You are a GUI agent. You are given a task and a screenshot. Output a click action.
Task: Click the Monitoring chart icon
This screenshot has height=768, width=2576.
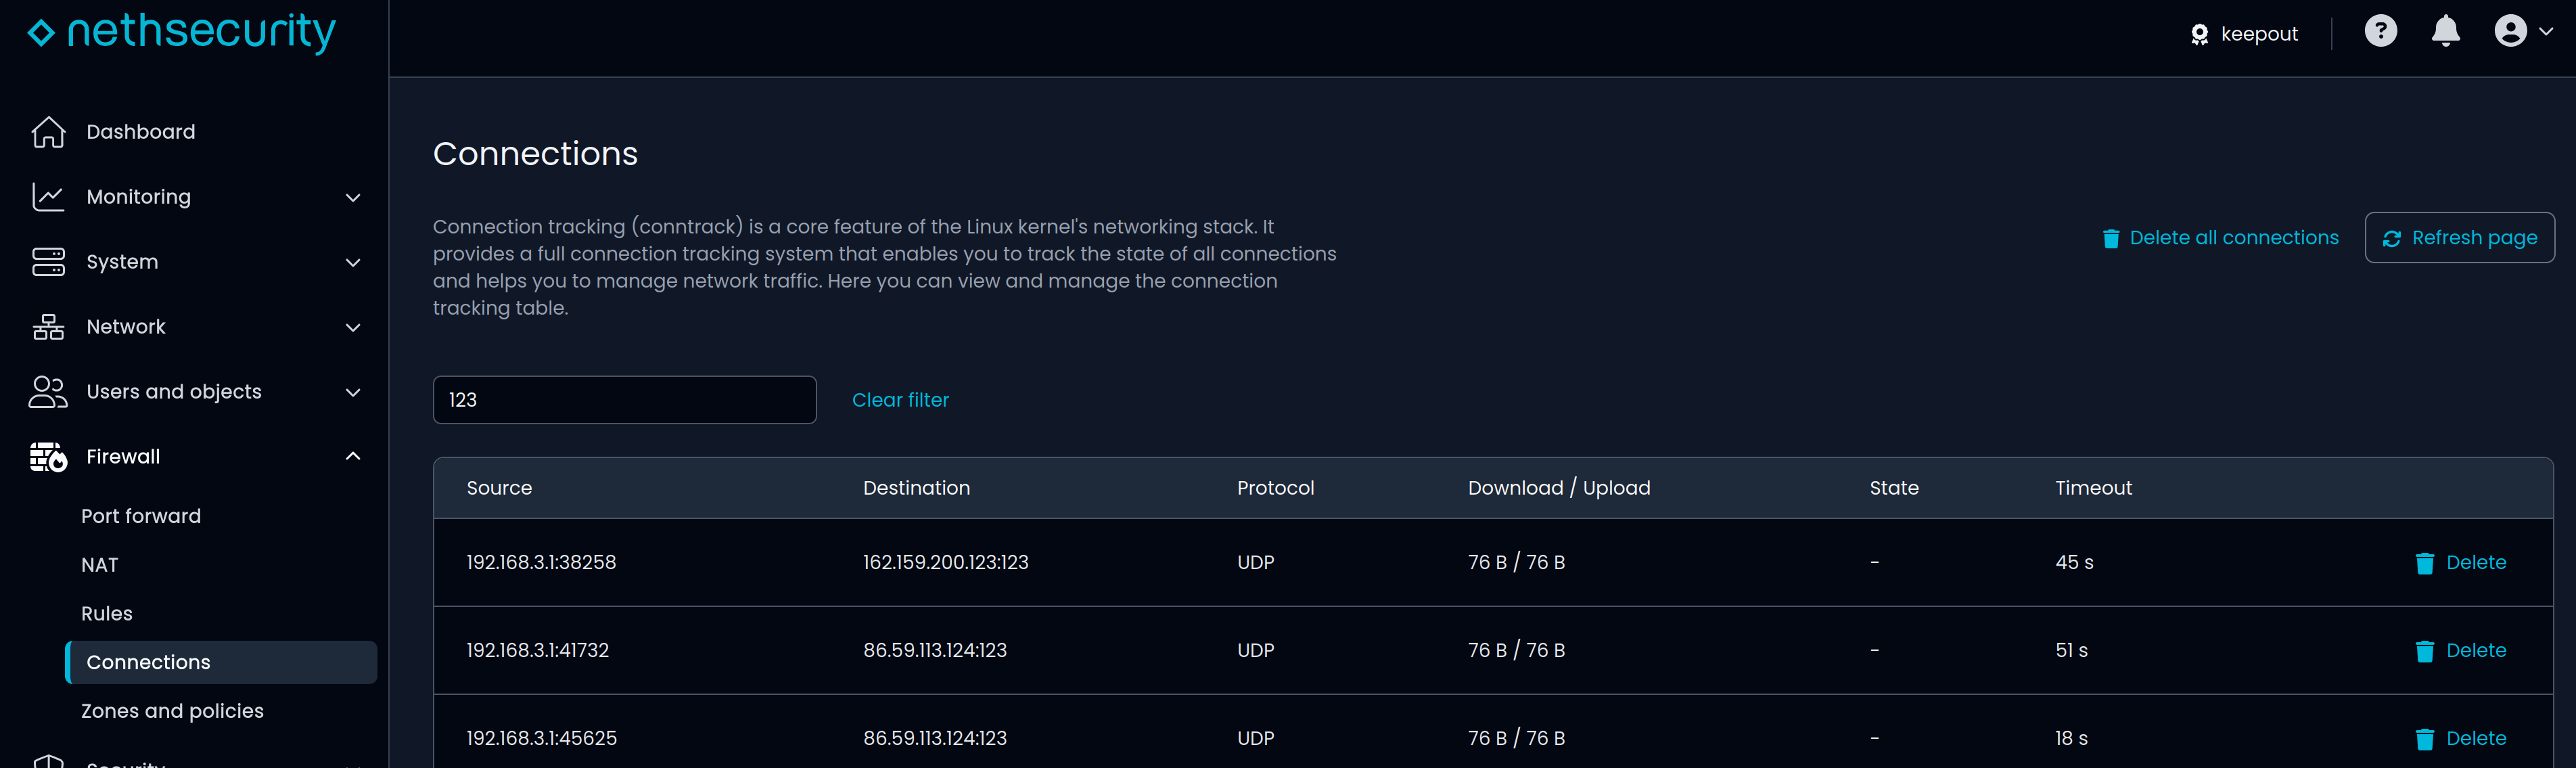[x=48, y=197]
